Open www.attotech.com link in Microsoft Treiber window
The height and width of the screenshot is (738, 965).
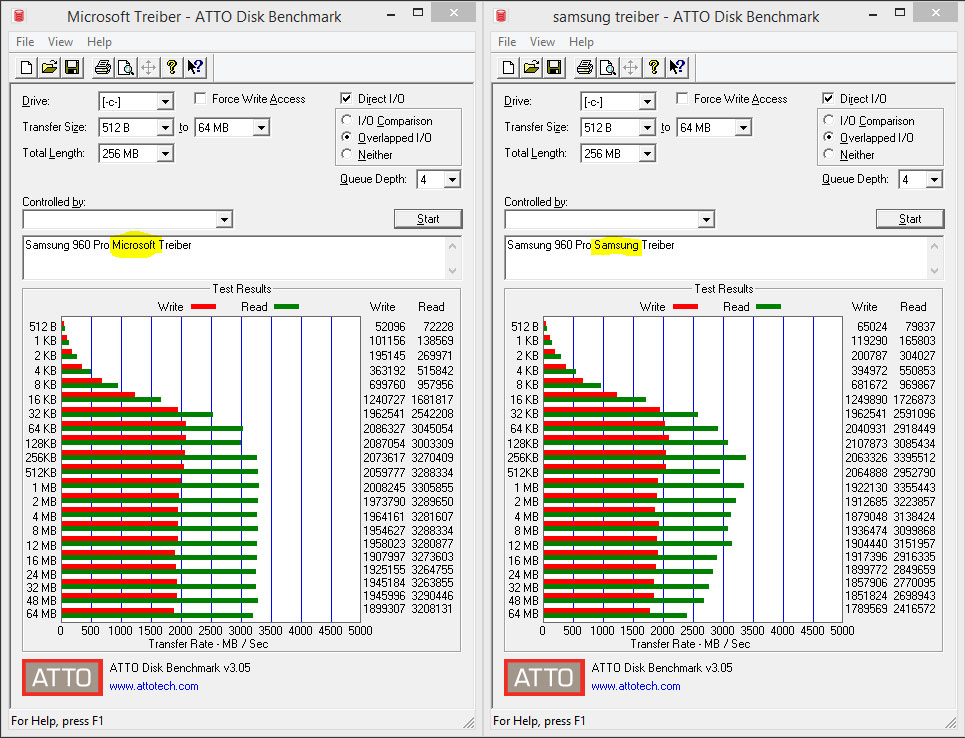pyautogui.click(x=154, y=686)
